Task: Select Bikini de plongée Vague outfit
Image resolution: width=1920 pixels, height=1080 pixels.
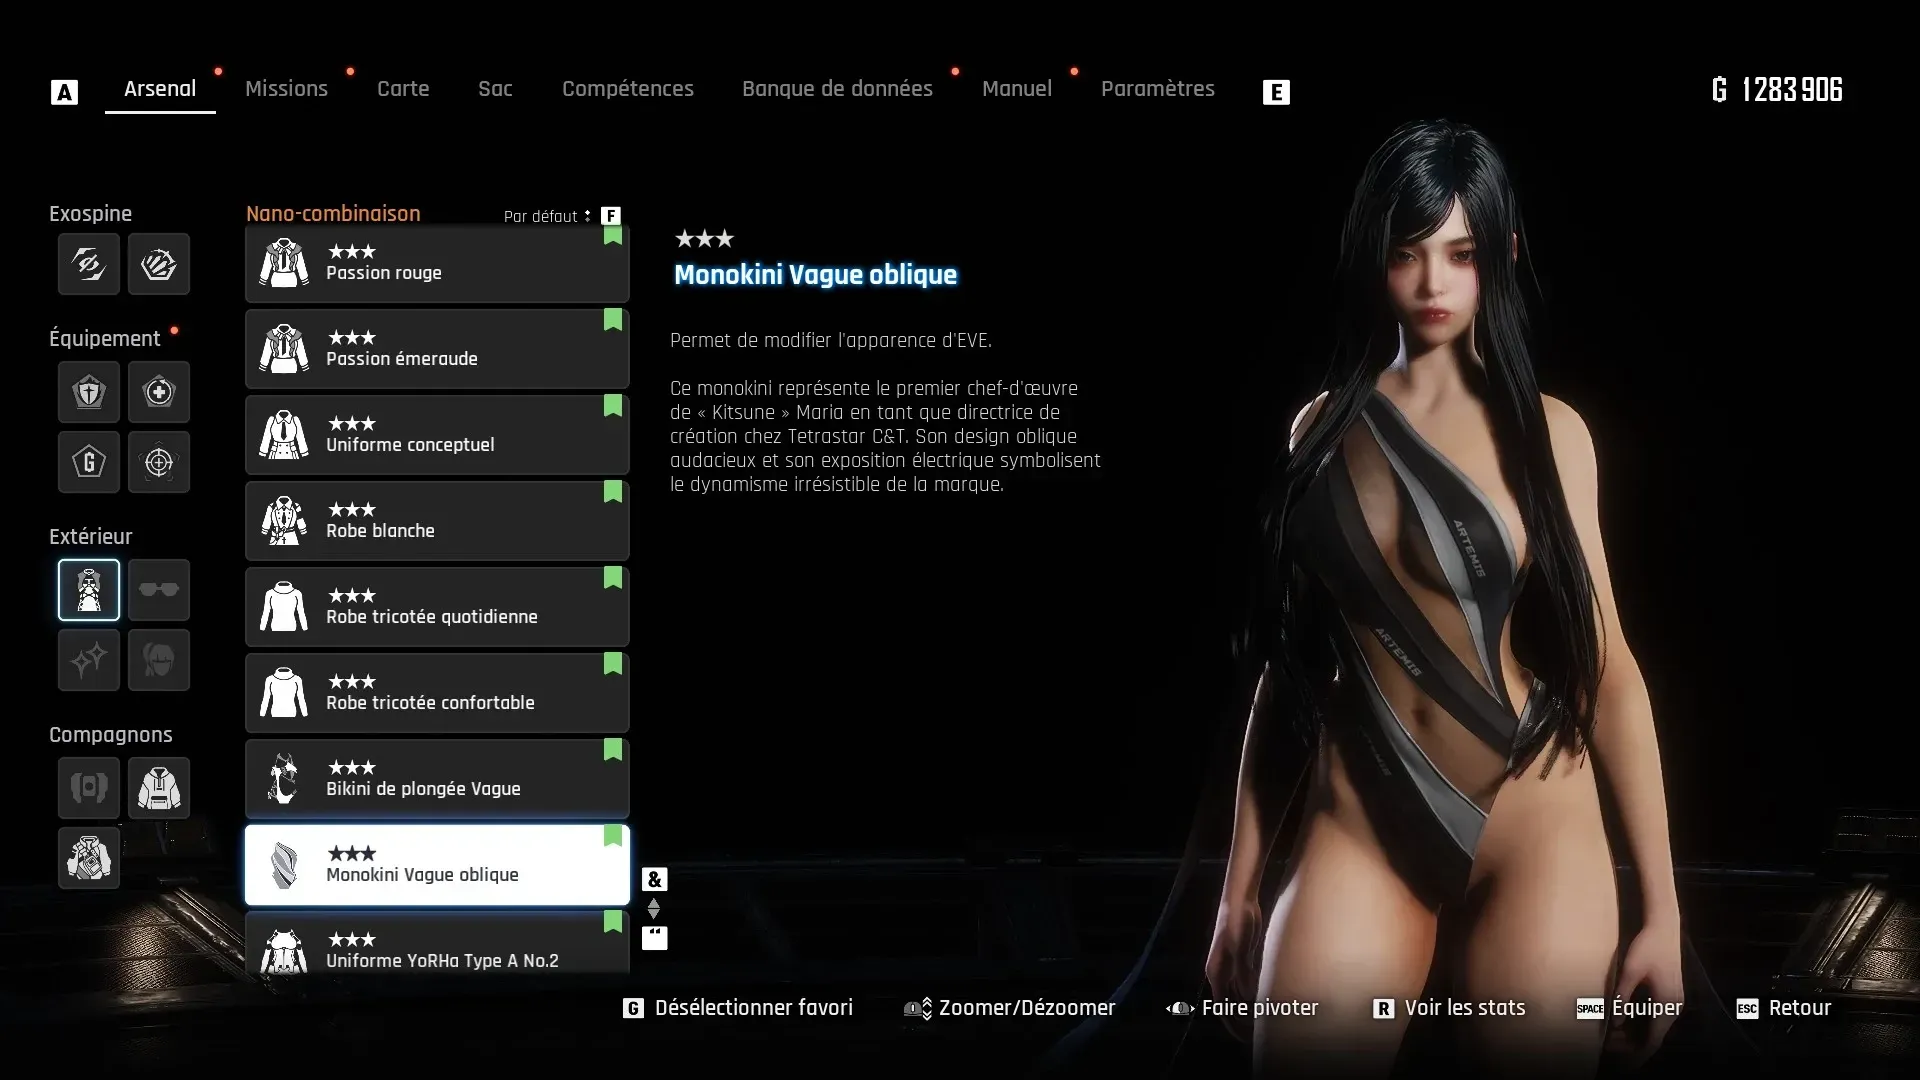Action: (x=437, y=779)
